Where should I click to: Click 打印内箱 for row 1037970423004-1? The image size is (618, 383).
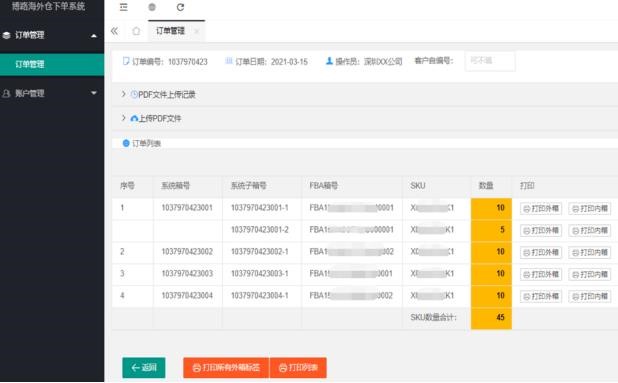pyautogui.click(x=590, y=296)
